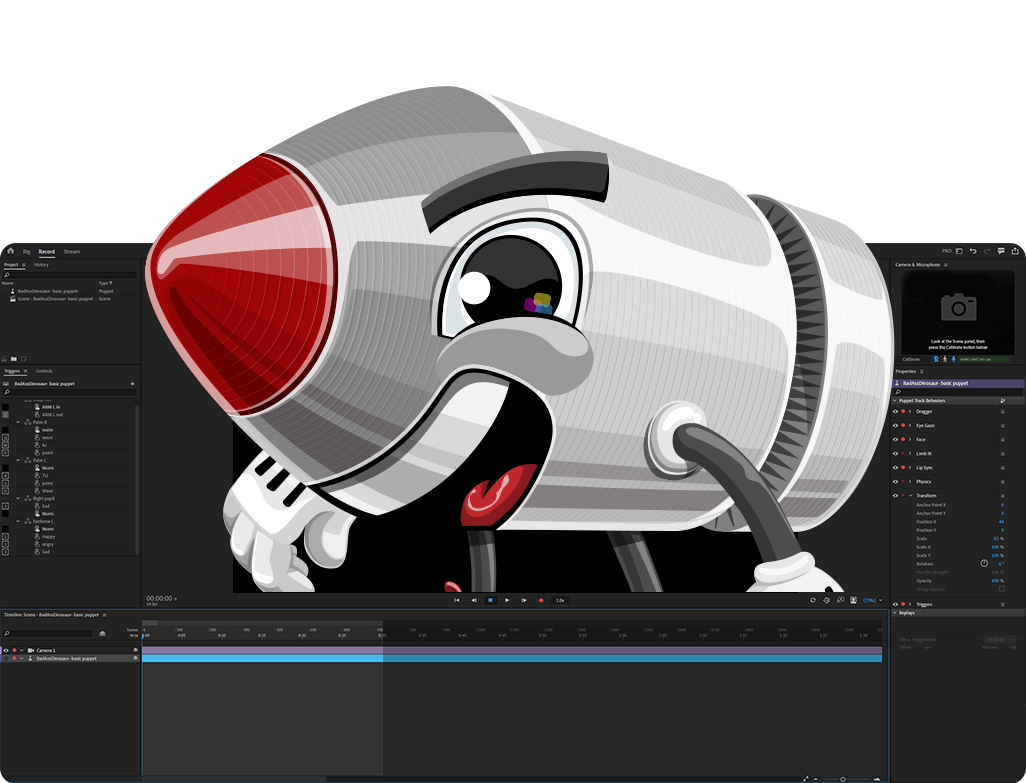Click the Home icon in the top bar
Image resolution: width=1026 pixels, height=783 pixels.
coord(10,251)
